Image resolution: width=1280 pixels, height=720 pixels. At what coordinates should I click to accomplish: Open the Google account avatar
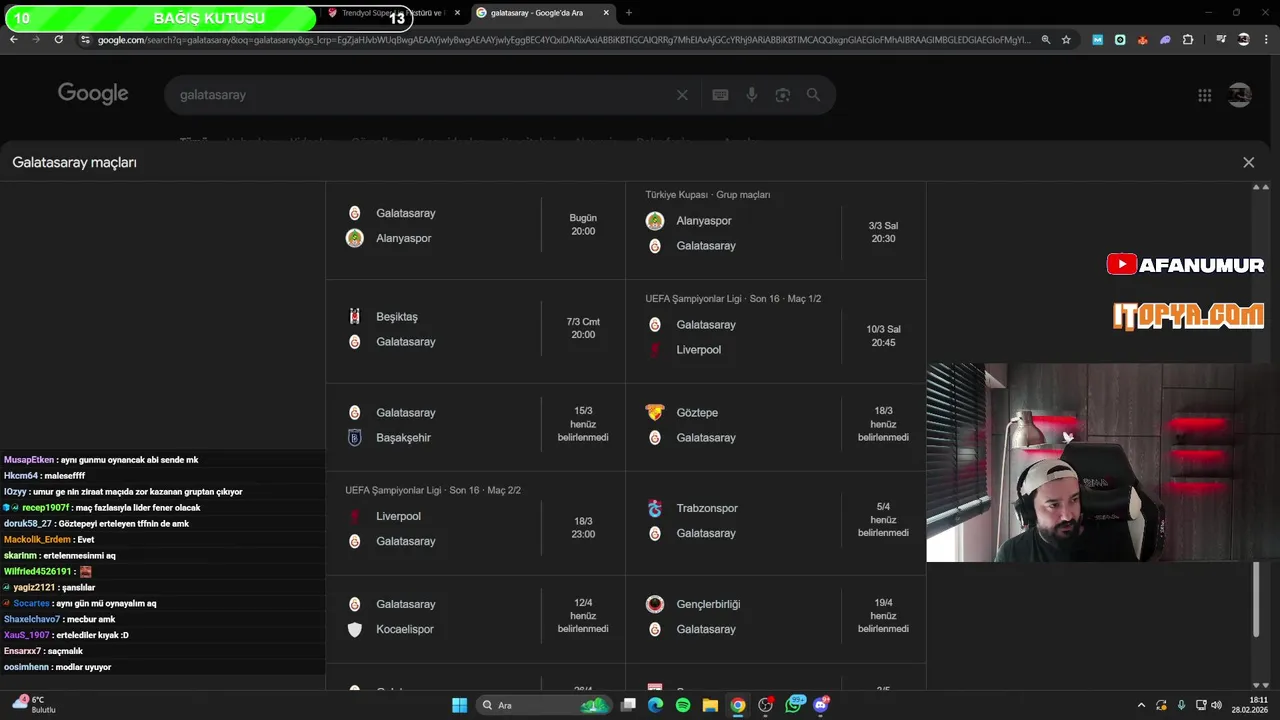[x=1239, y=95]
